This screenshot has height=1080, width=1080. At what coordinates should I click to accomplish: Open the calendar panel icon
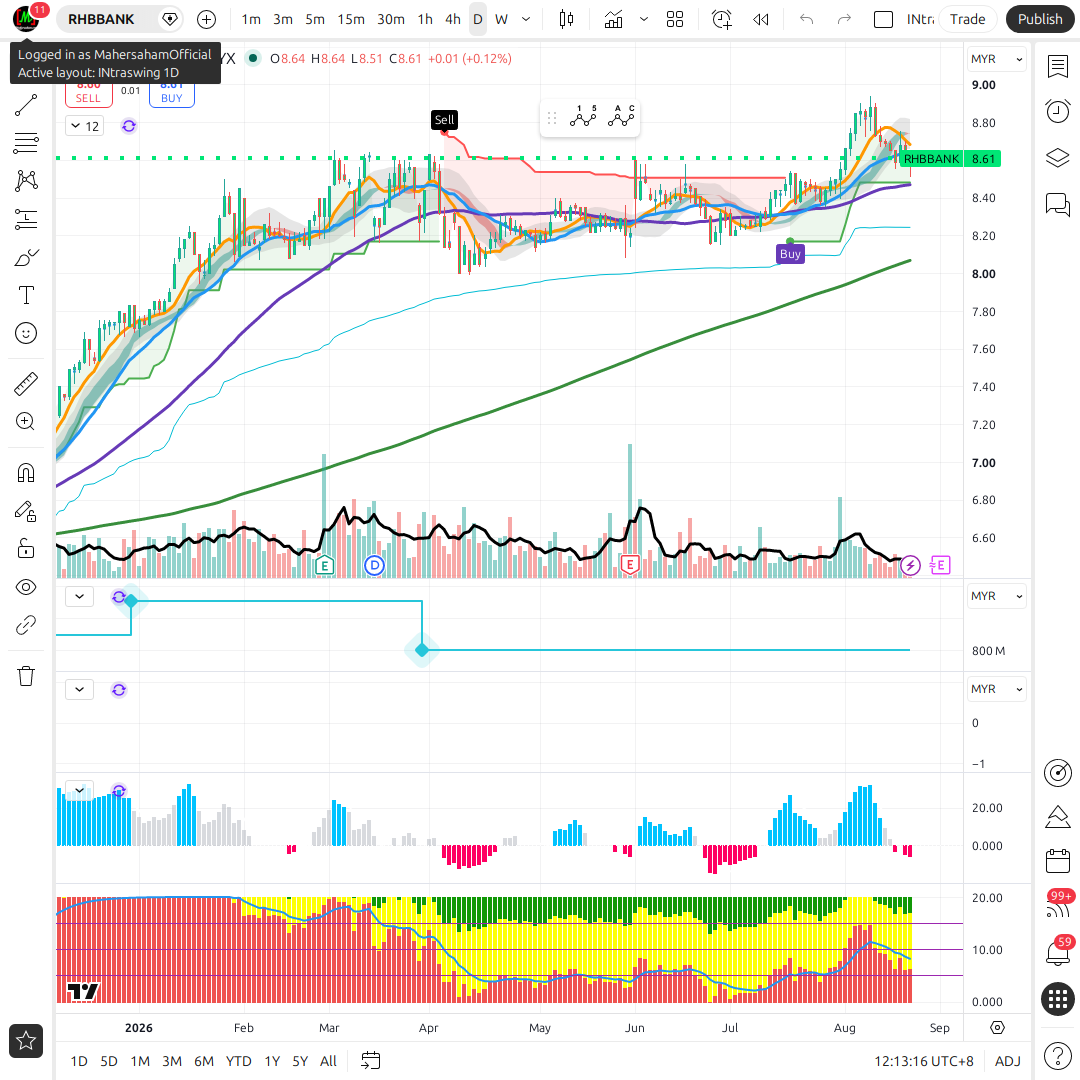[1058, 861]
